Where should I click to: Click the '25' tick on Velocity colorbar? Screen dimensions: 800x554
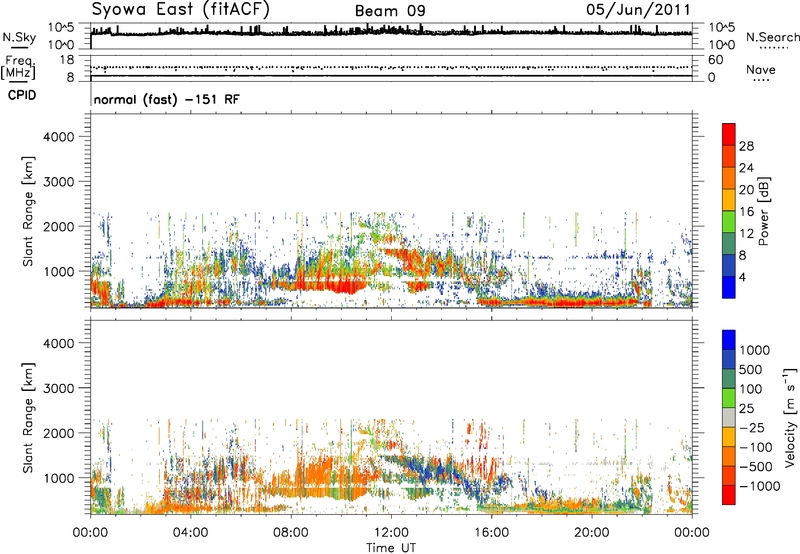click(746, 409)
